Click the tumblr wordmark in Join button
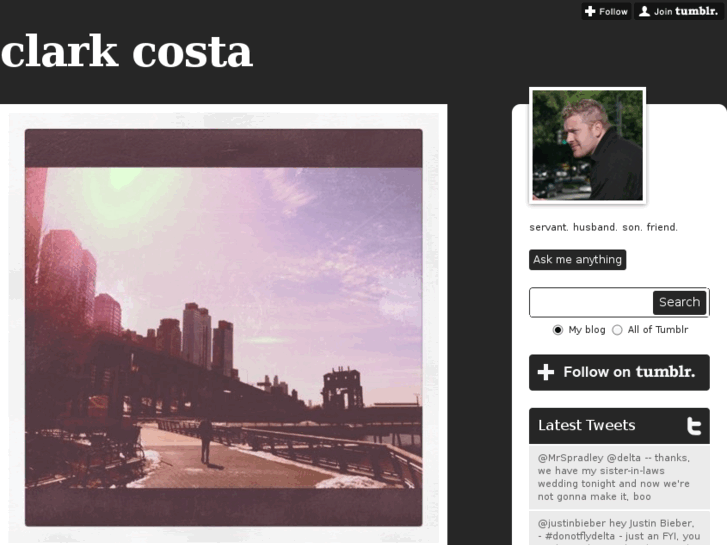 [x=696, y=11]
